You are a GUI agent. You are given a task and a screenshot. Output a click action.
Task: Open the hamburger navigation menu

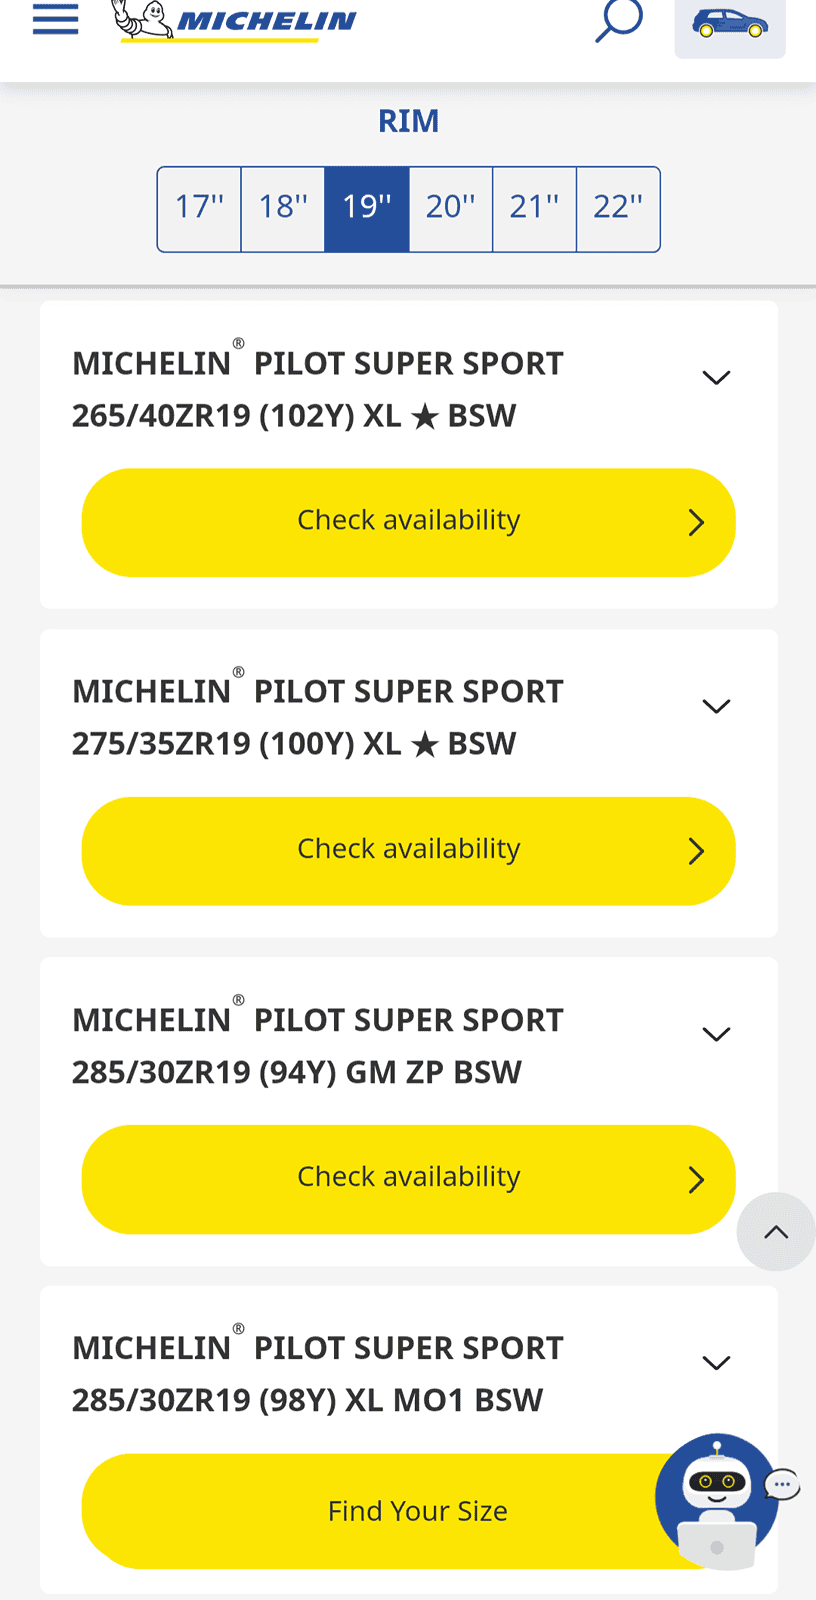pyautogui.click(x=55, y=20)
